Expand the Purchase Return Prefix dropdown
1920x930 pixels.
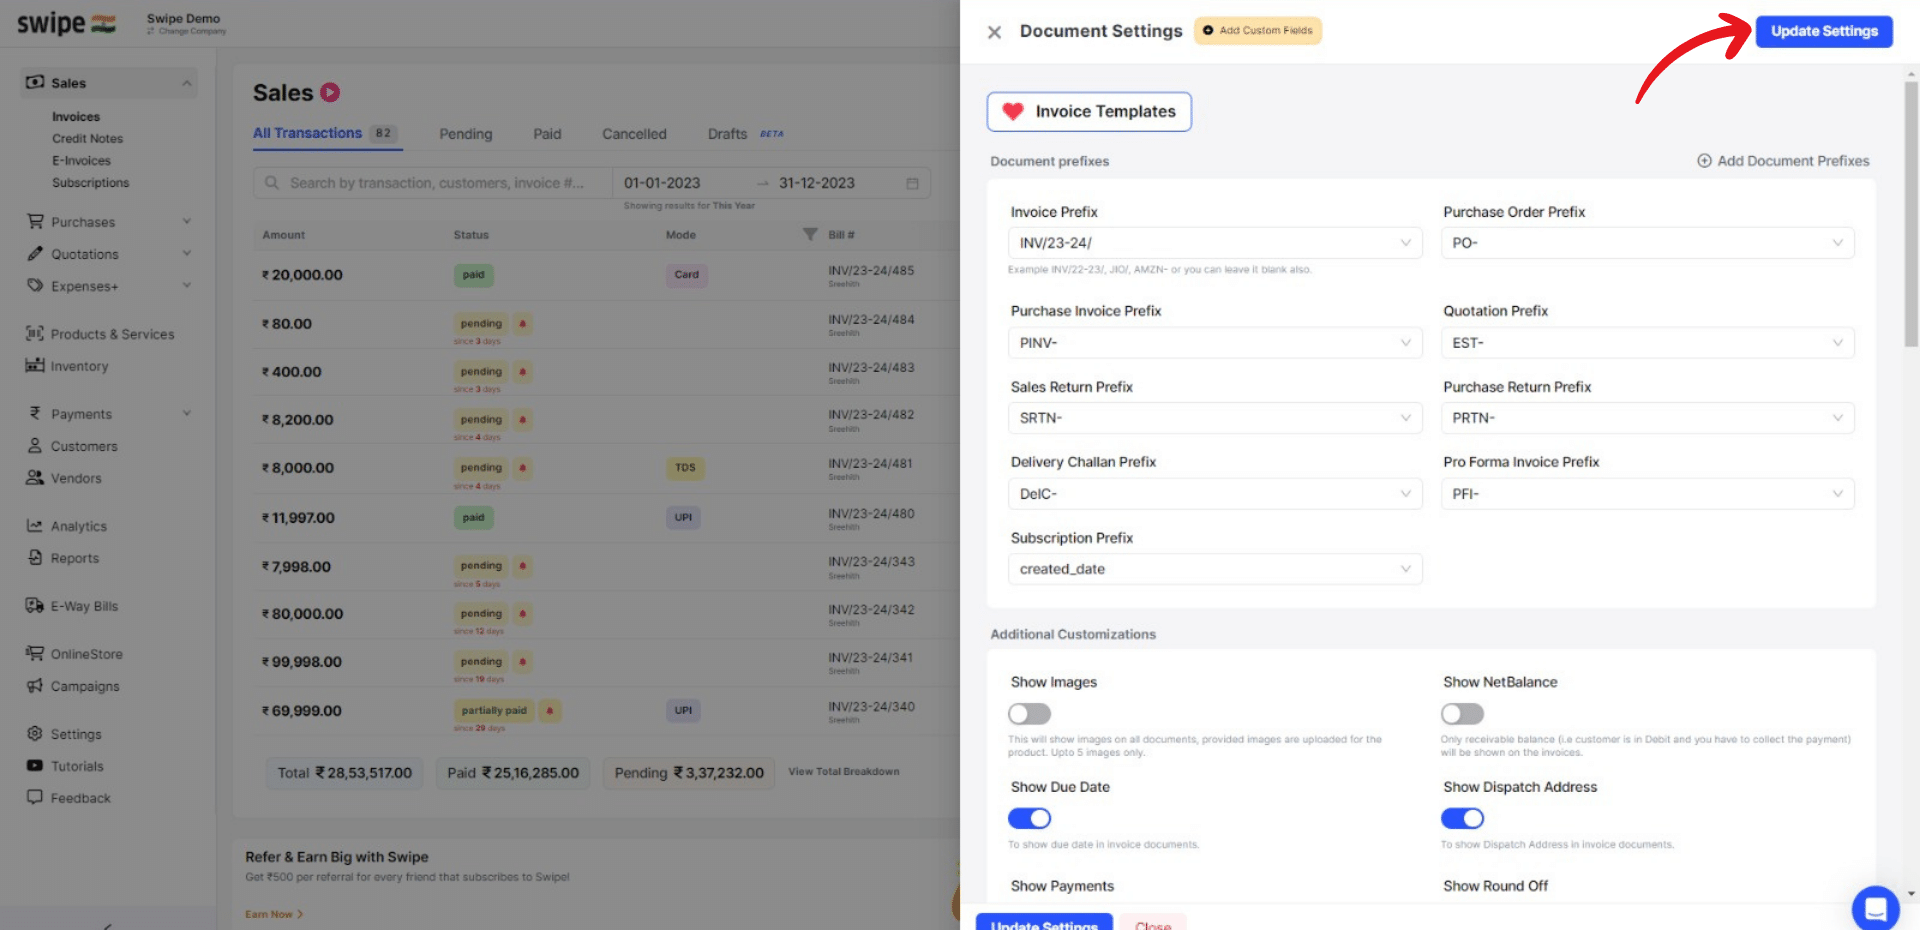pos(1647,418)
